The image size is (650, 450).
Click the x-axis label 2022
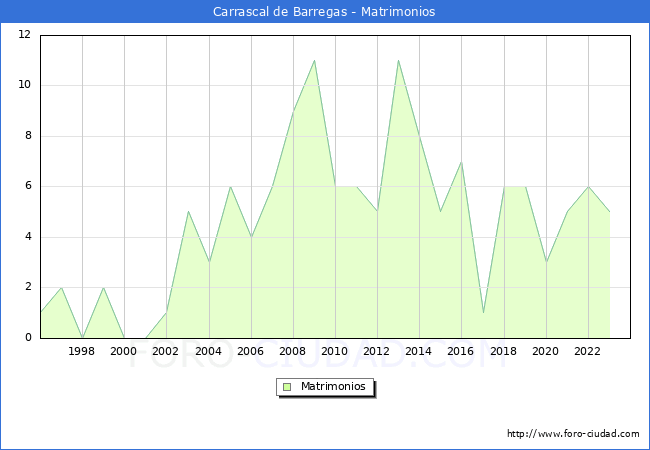tap(587, 351)
